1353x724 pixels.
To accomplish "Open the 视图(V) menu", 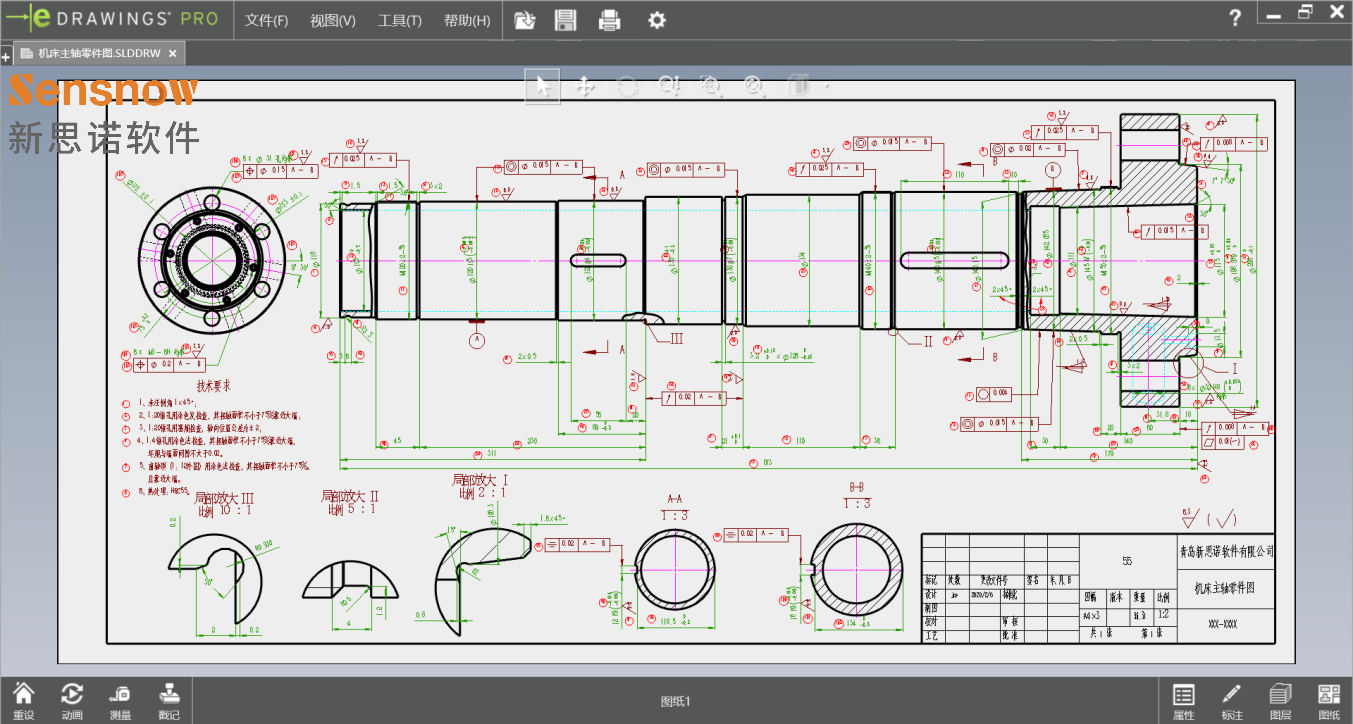I will [x=333, y=20].
